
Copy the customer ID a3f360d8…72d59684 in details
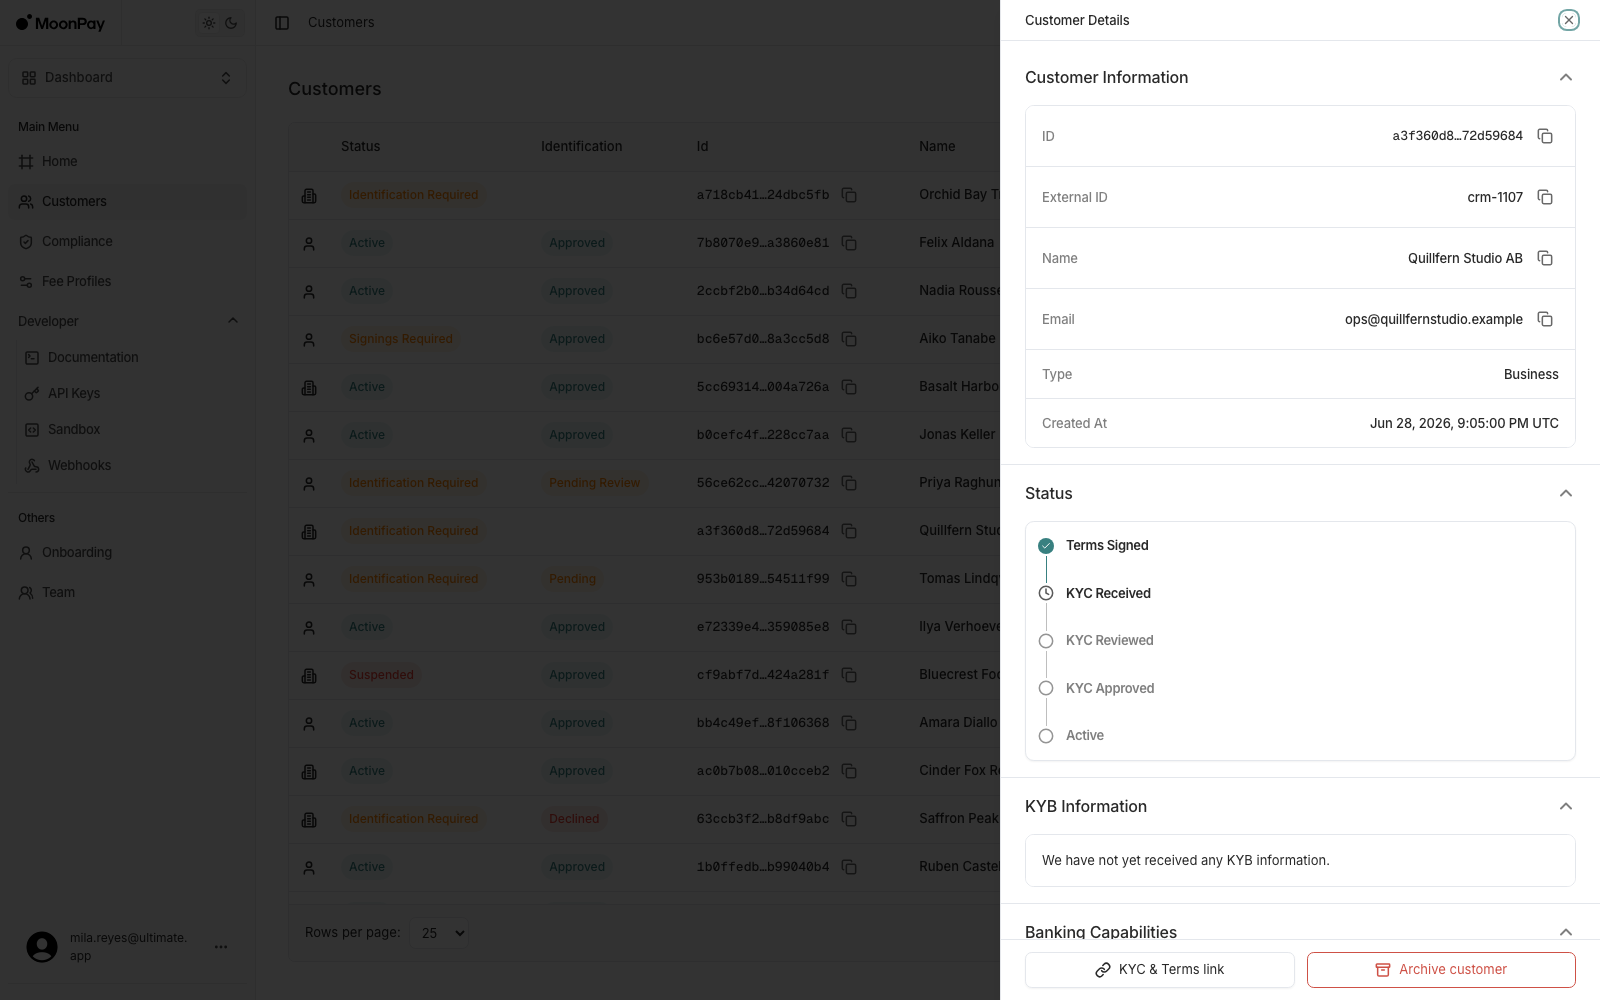[1545, 136]
